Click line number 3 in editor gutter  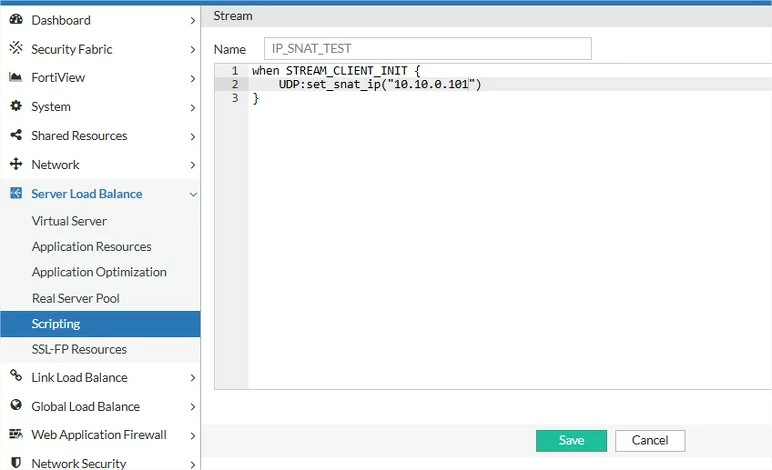[235, 98]
